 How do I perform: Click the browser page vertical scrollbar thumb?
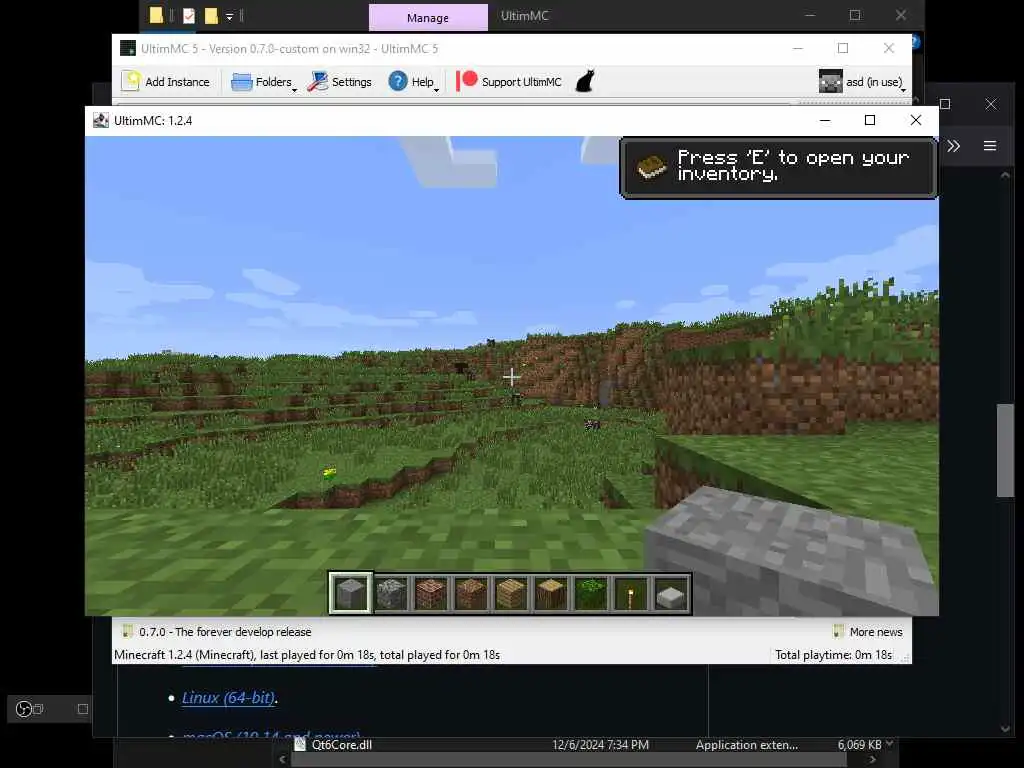pyautogui.click(x=1004, y=451)
